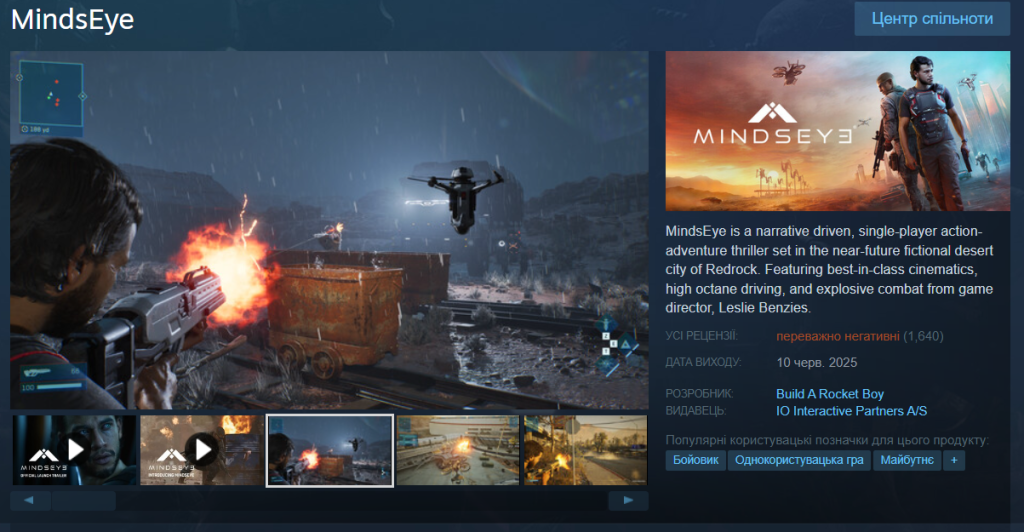Open the переважно негативні reviews summary
This screenshot has width=1024, height=532.
point(838,336)
